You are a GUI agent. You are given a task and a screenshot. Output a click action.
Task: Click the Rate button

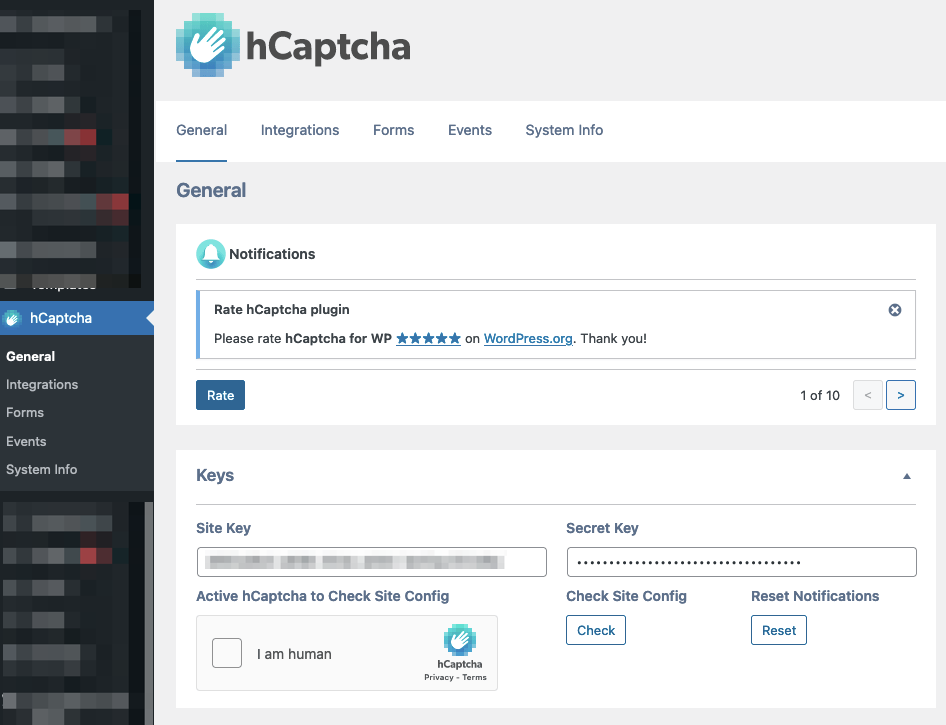click(x=220, y=395)
